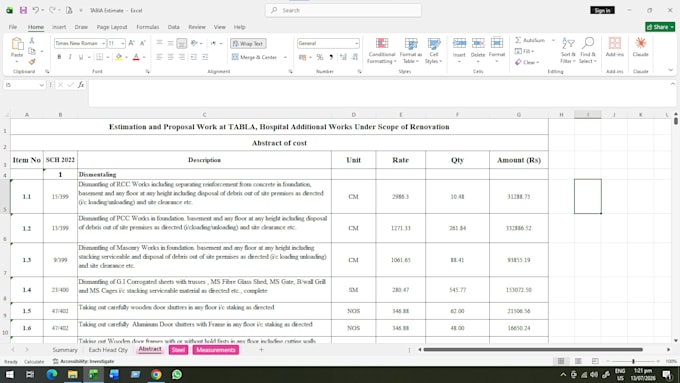Open Cell Styles gallery
The image size is (680, 383).
(433, 50)
